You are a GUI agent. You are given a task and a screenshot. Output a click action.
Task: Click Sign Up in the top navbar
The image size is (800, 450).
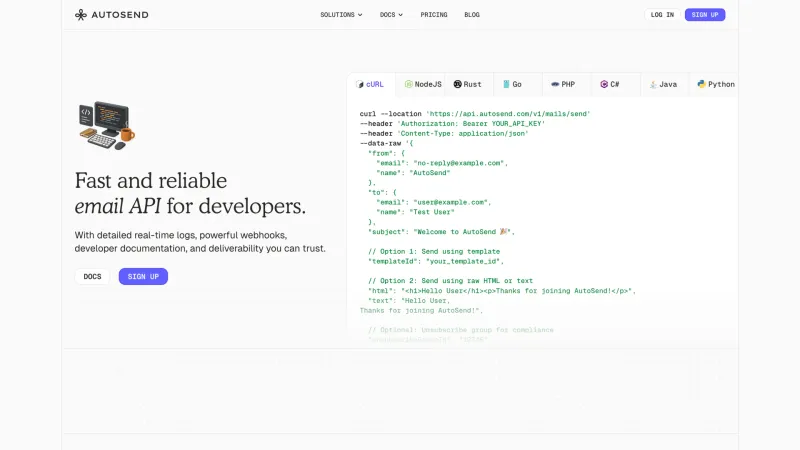(x=705, y=15)
